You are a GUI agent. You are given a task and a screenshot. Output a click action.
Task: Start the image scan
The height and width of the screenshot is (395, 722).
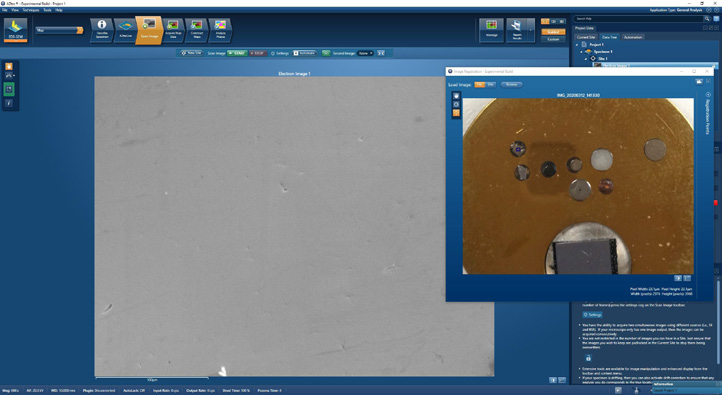tap(237, 53)
